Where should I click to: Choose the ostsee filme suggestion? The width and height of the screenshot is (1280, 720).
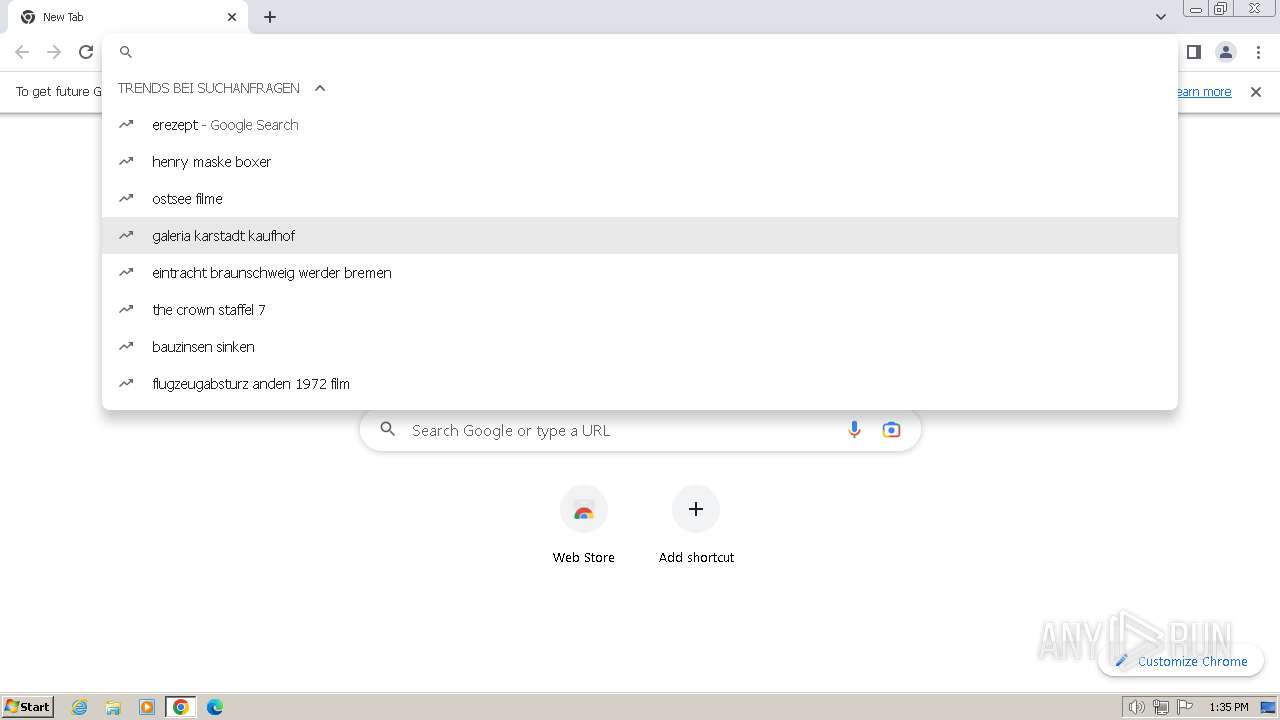point(640,199)
